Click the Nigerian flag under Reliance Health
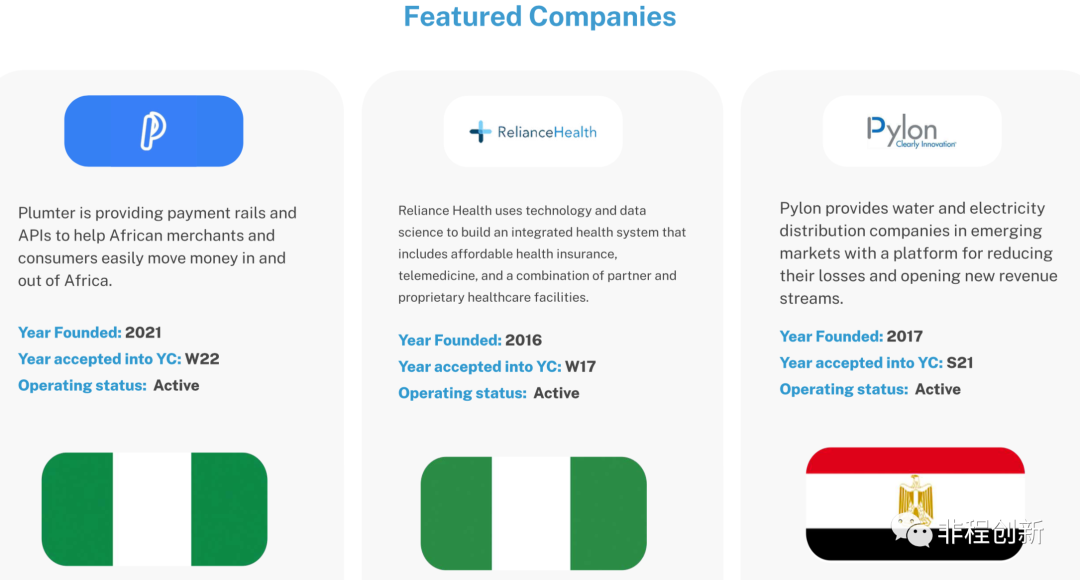This screenshot has width=1080, height=580. 534,513
